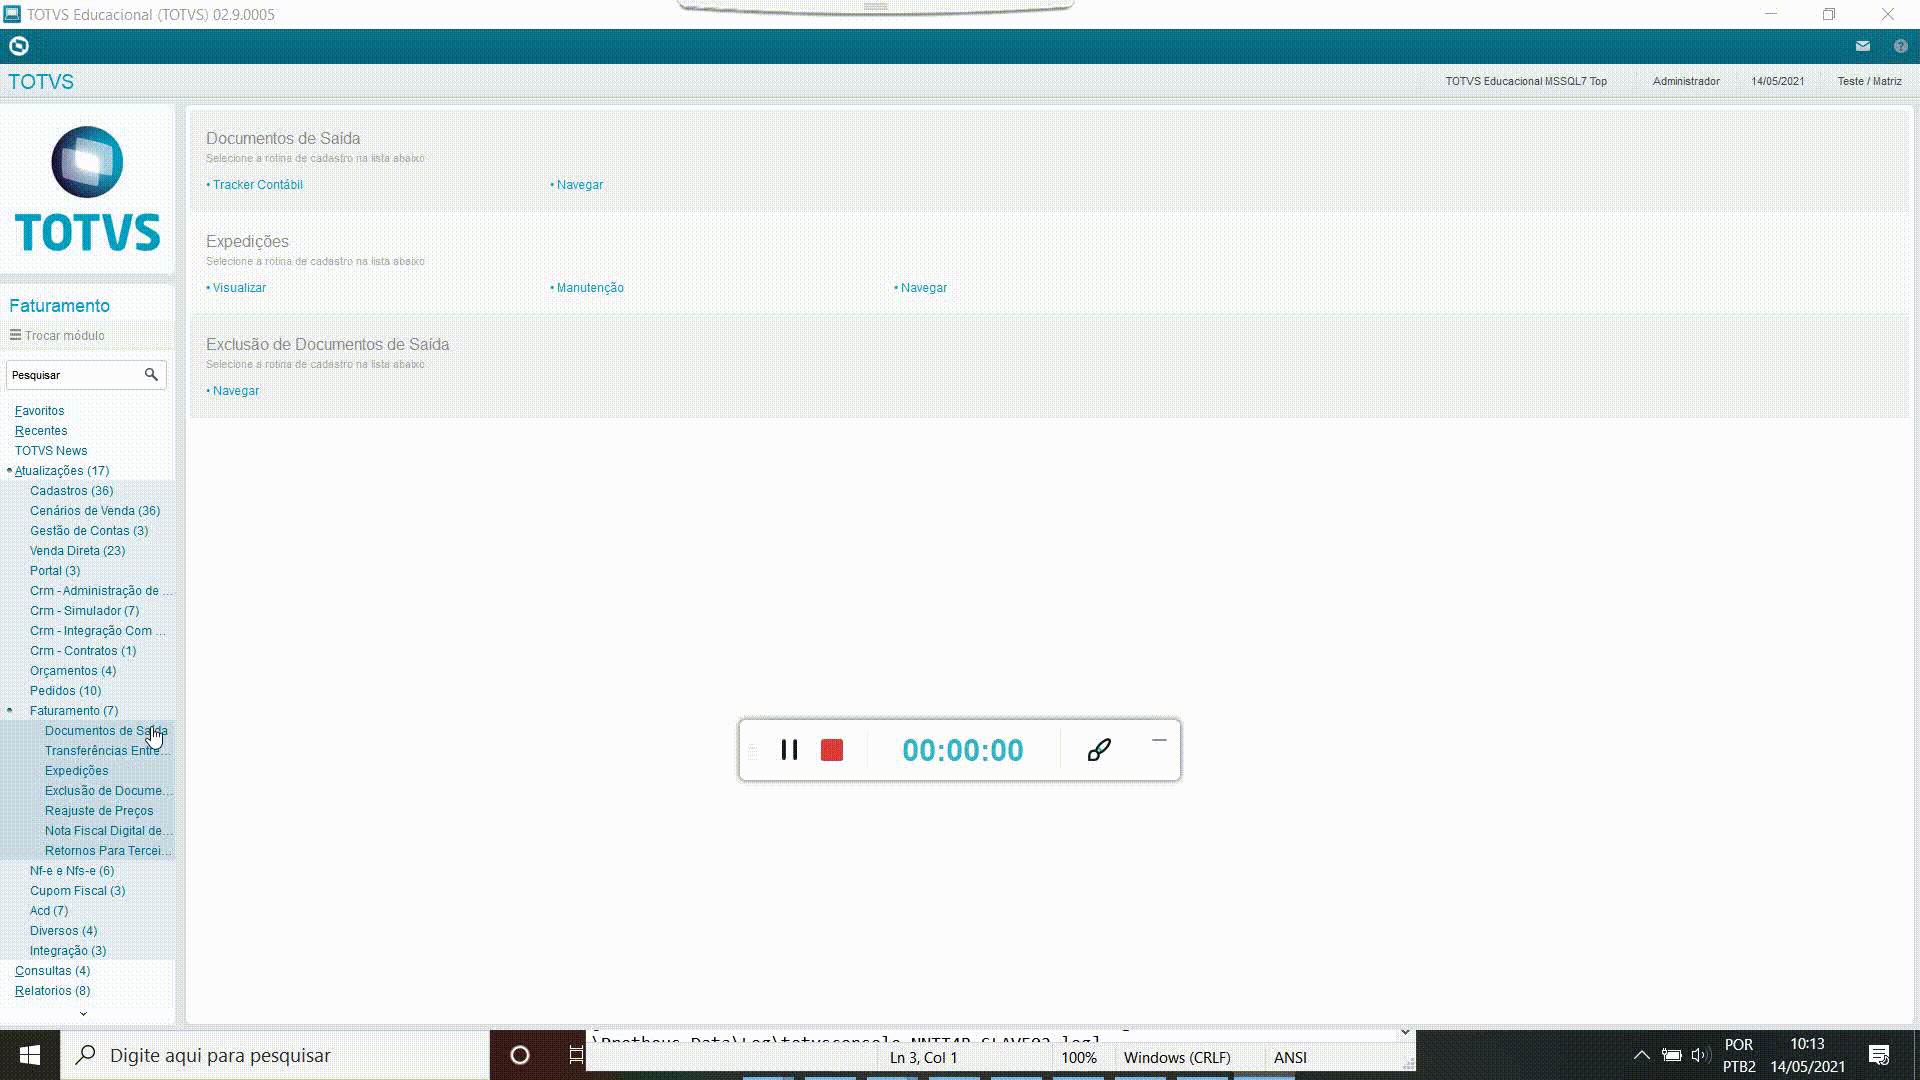This screenshot has height=1080, width=1920.
Task: Open the volume speaker tray icon
Action: [x=1699, y=1055]
